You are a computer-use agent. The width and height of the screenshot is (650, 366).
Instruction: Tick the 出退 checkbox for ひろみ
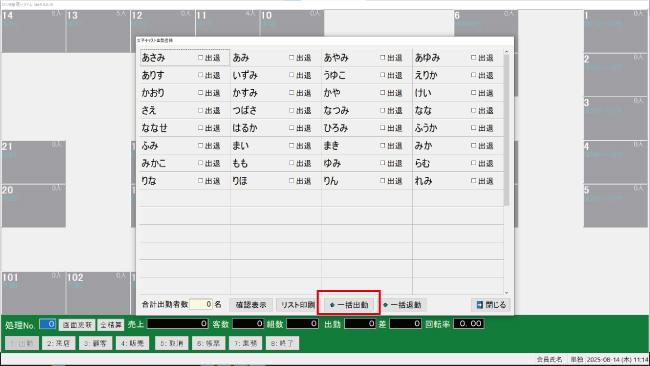click(383, 128)
